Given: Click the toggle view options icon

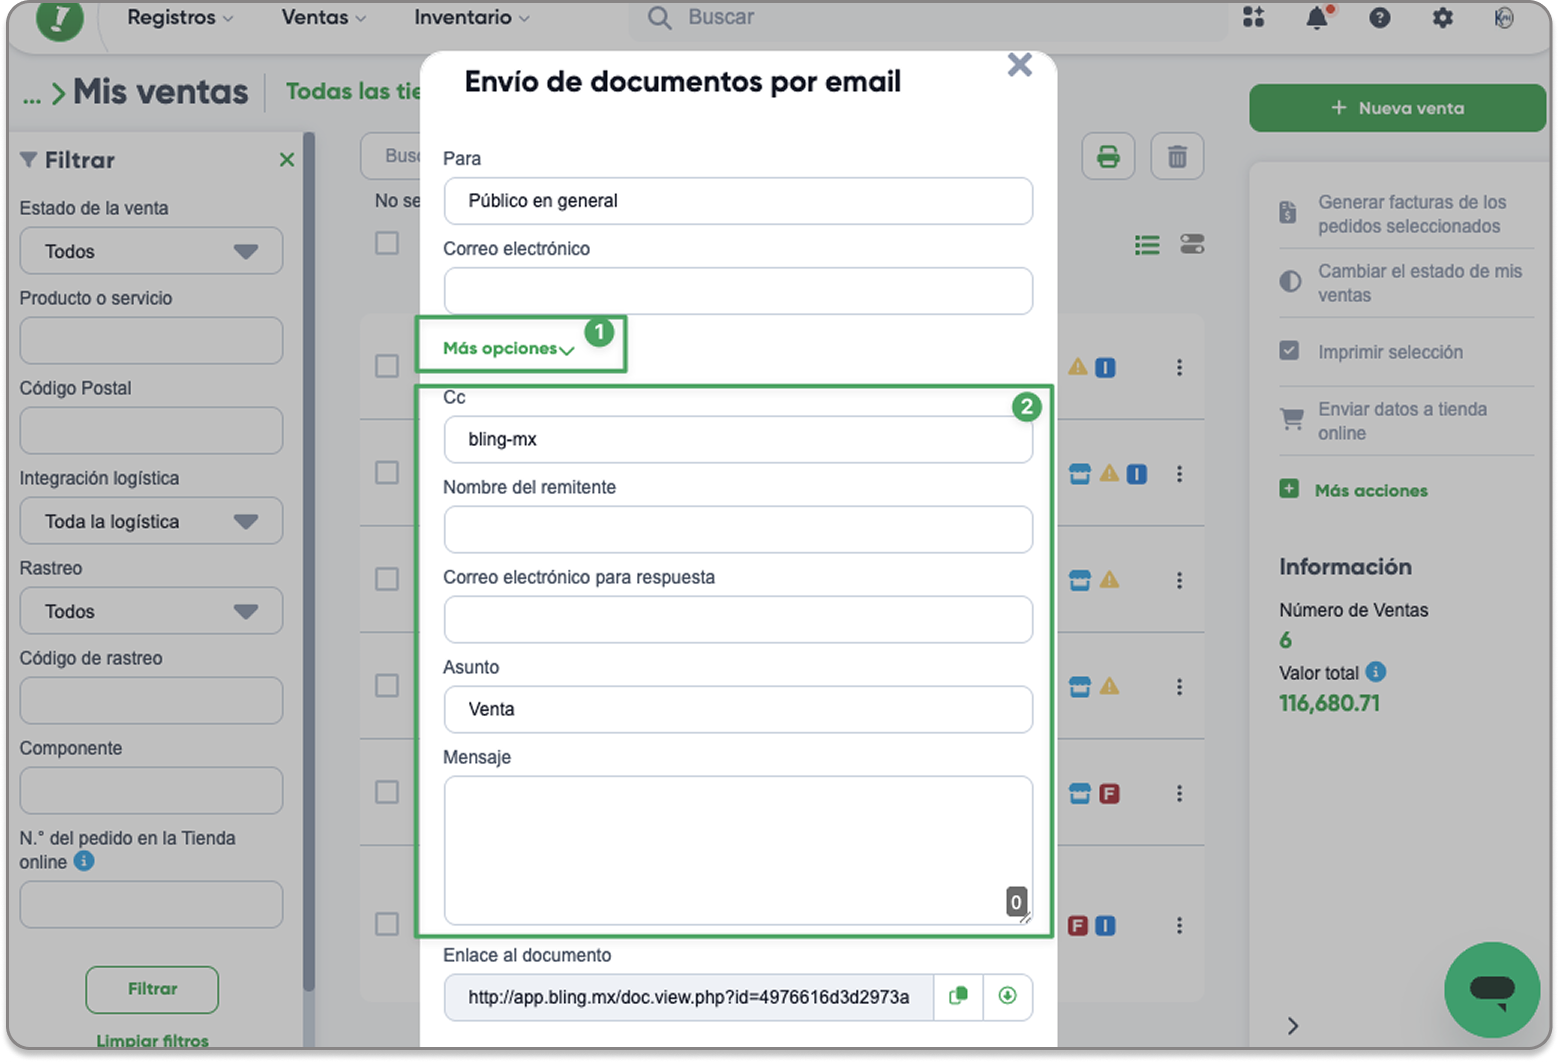Looking at the screenshot, I should coord(1192,244).
